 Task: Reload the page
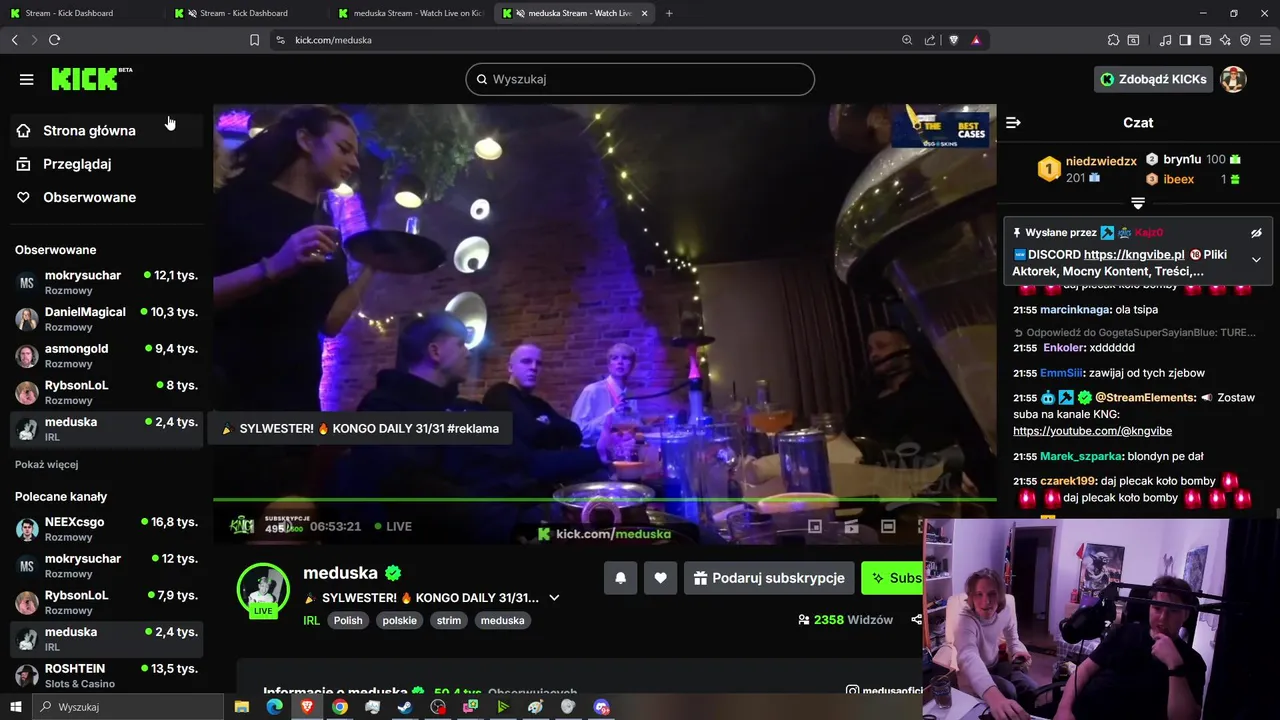[54, 40]
